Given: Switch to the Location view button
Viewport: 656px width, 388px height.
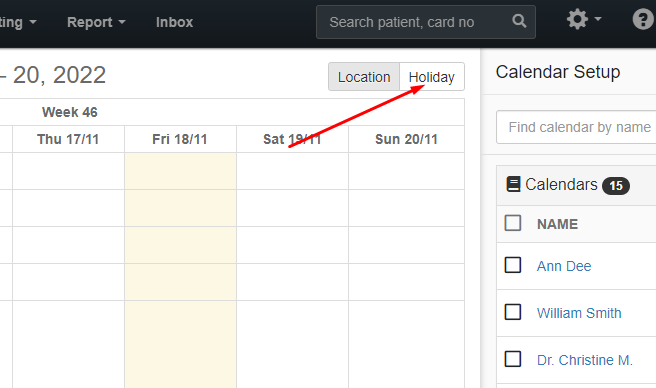Looking at the screenshot, I should (x=364, y=77).
